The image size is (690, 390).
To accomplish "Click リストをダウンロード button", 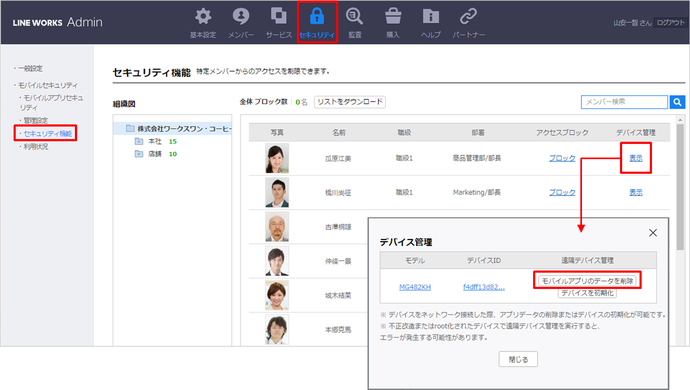I will pyautogui.click(x=350, y=102).
